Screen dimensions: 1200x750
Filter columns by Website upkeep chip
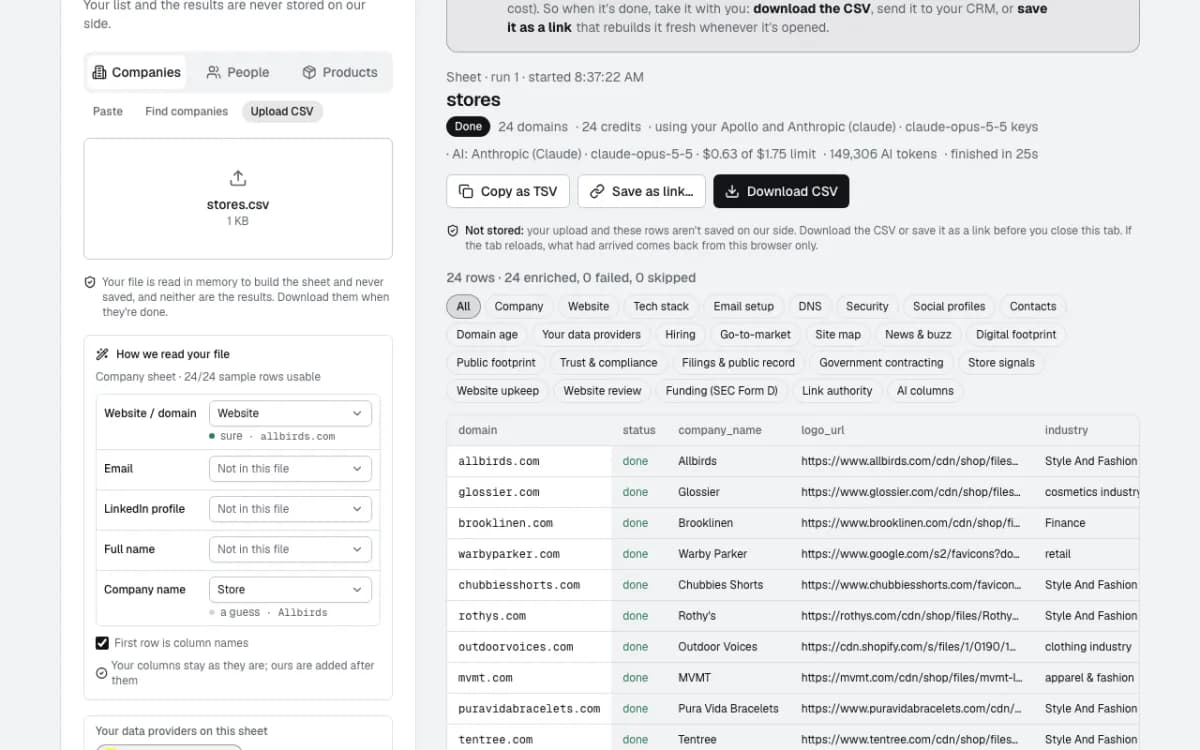pos(497,391)
